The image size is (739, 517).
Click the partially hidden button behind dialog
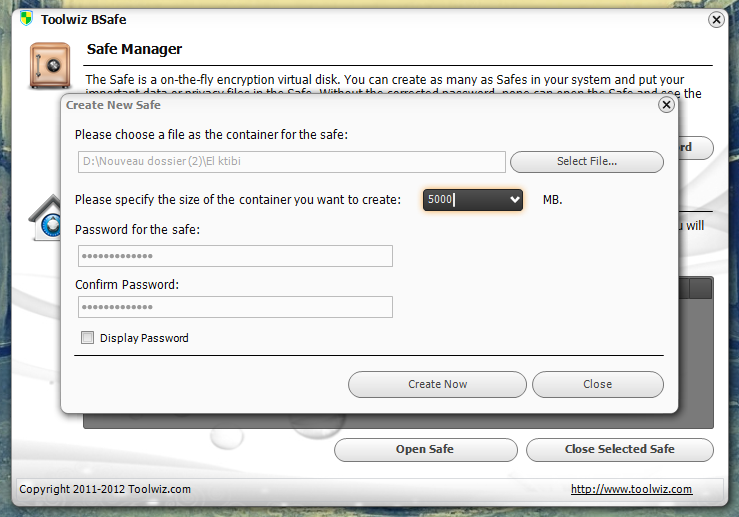click(x=695, y=148)
